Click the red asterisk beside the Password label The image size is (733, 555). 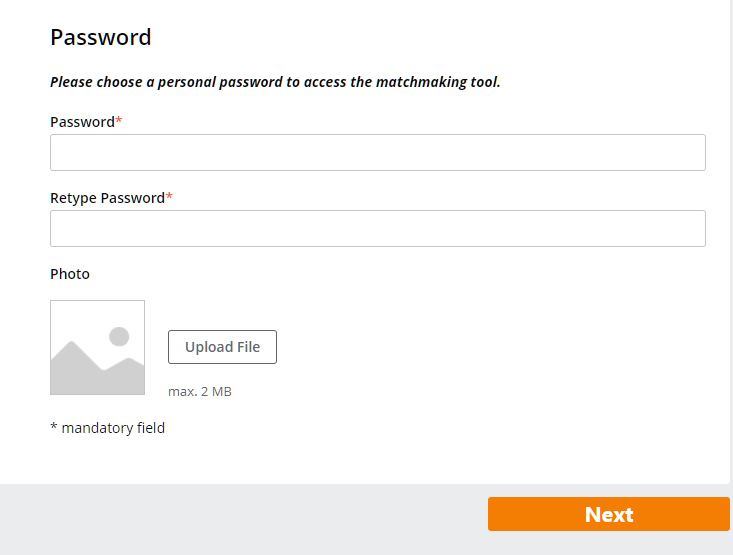(x=119, y=121)
